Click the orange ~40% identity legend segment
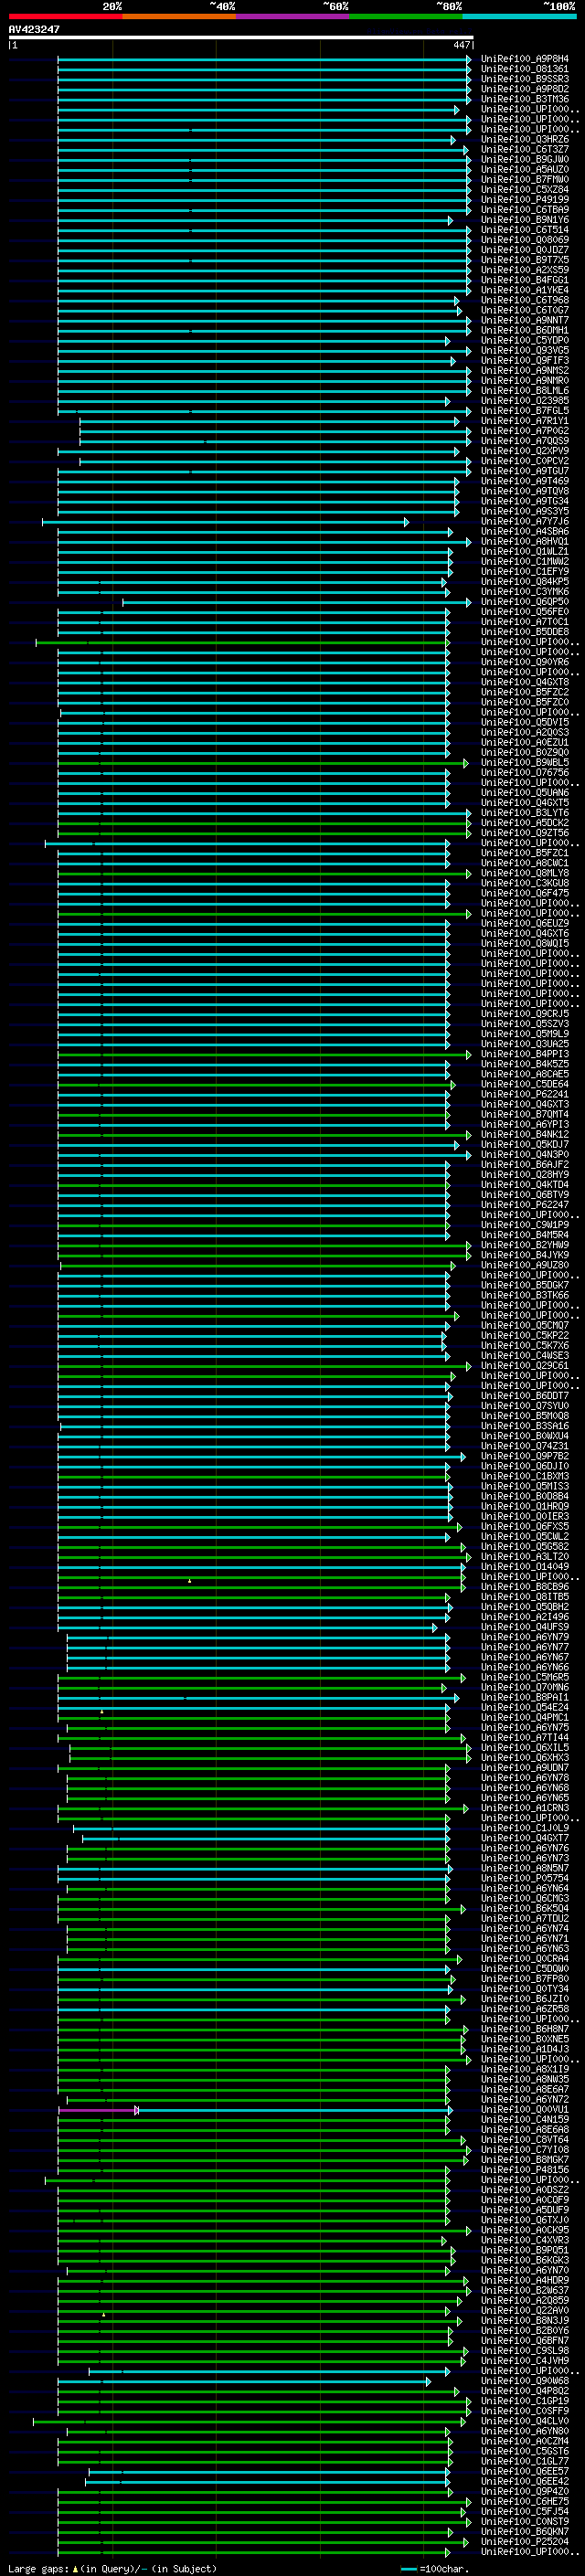The image size is (585, 2576). pos(179,16)
